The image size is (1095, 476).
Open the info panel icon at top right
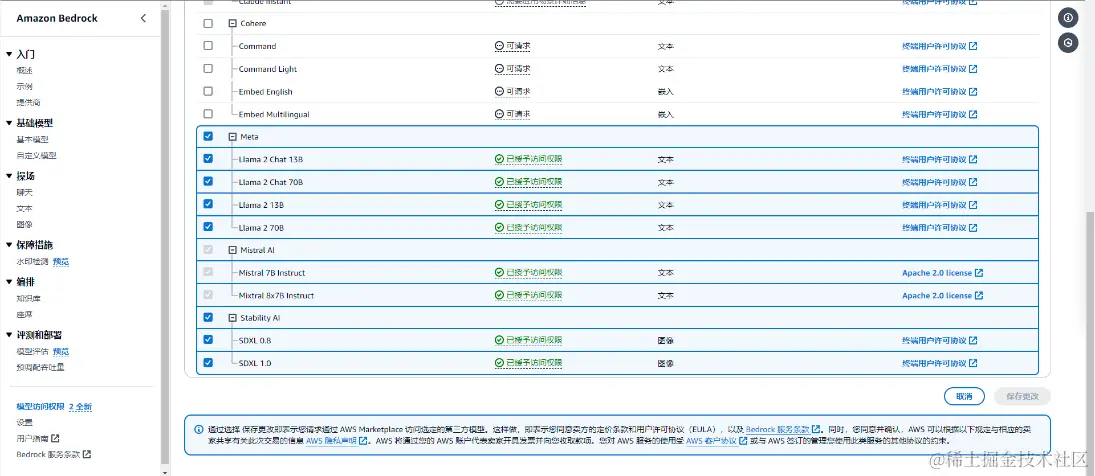[x=1068, y=18]
